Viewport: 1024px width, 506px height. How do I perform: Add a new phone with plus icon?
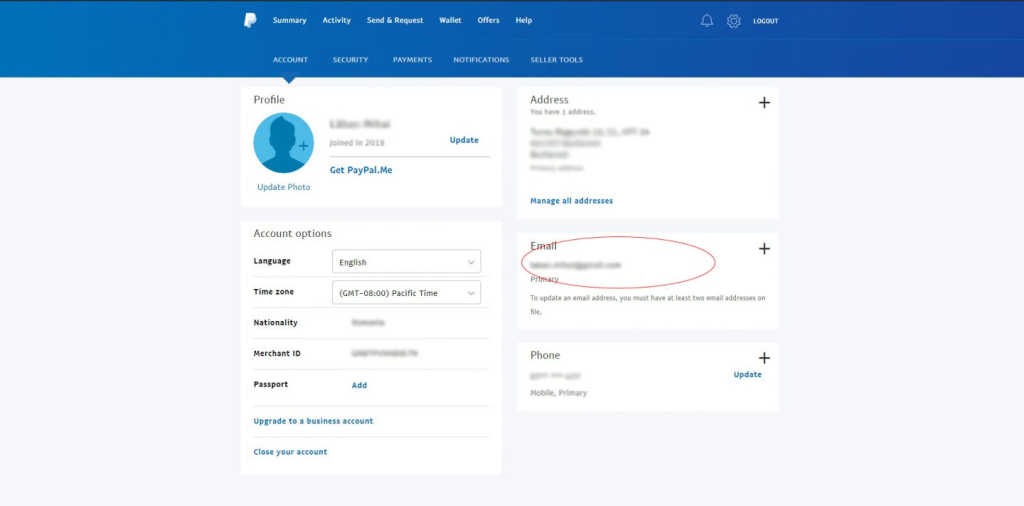click(764, 358)
